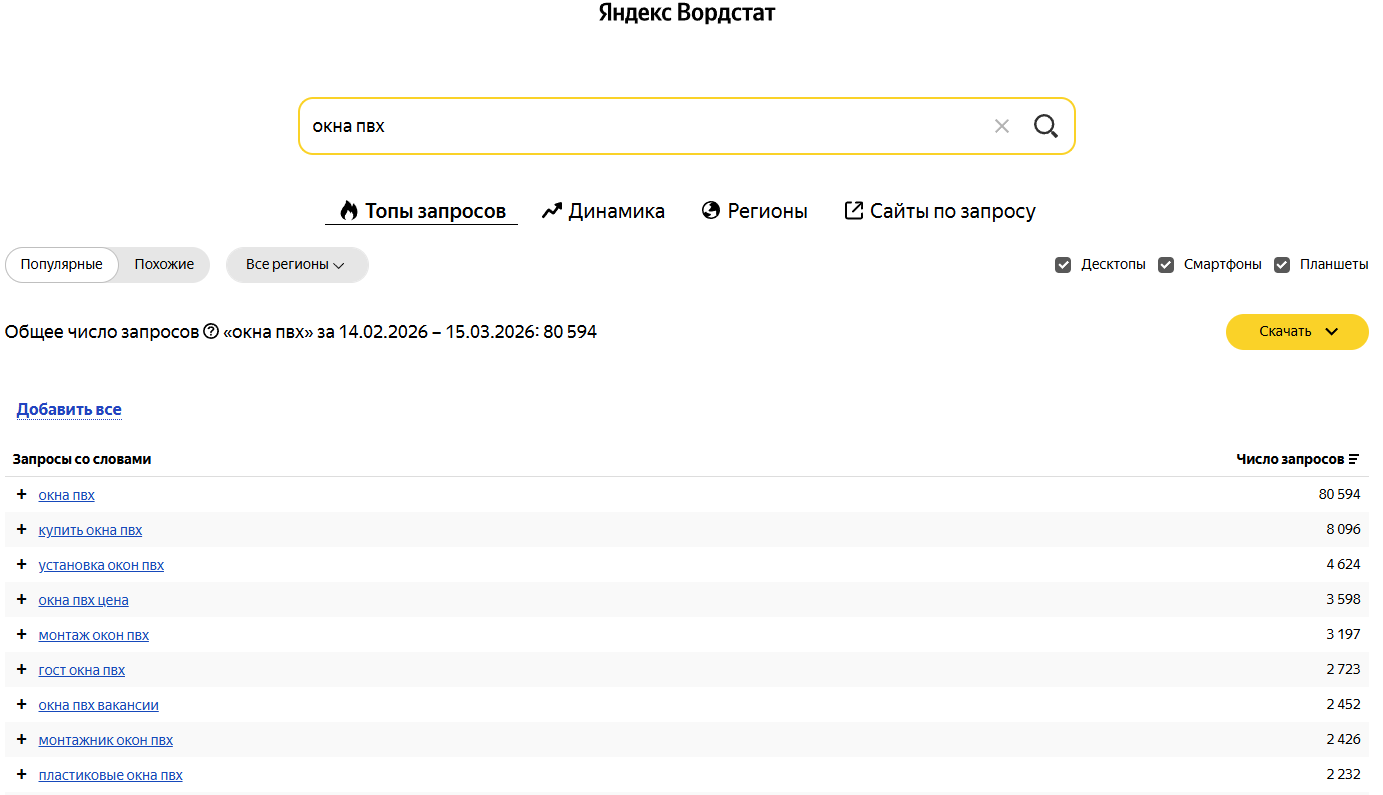Screen dimensions: 1383x795
Task: Click the magnifier search icon
Action: point(1046,126)
